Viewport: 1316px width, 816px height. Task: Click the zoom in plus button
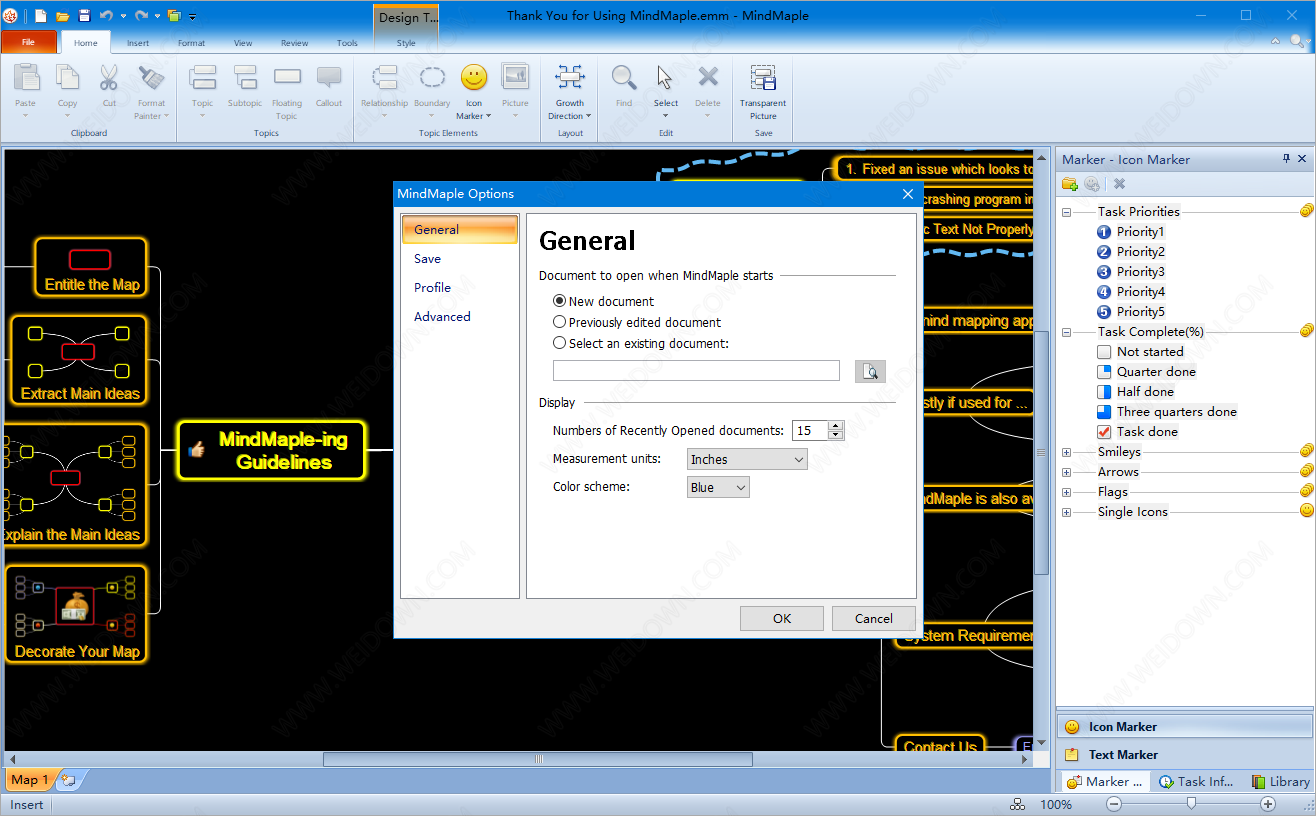[1268, 804]
